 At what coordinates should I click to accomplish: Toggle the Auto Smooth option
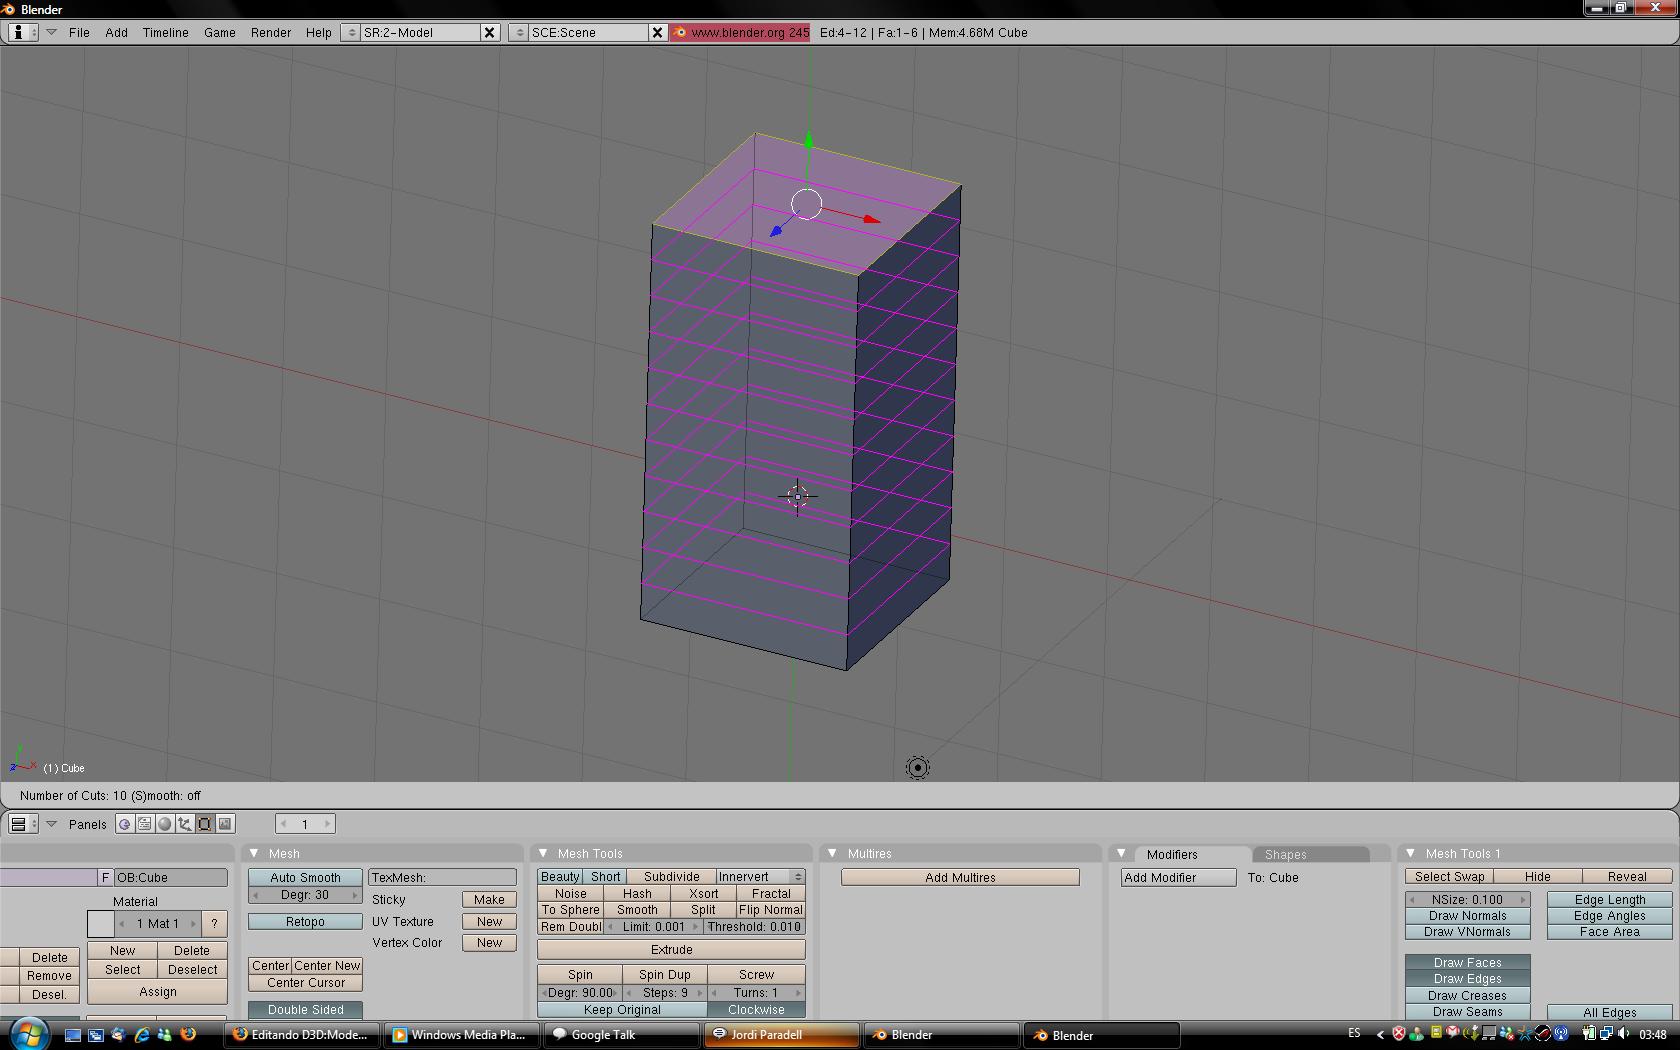[x=305, y=877]
